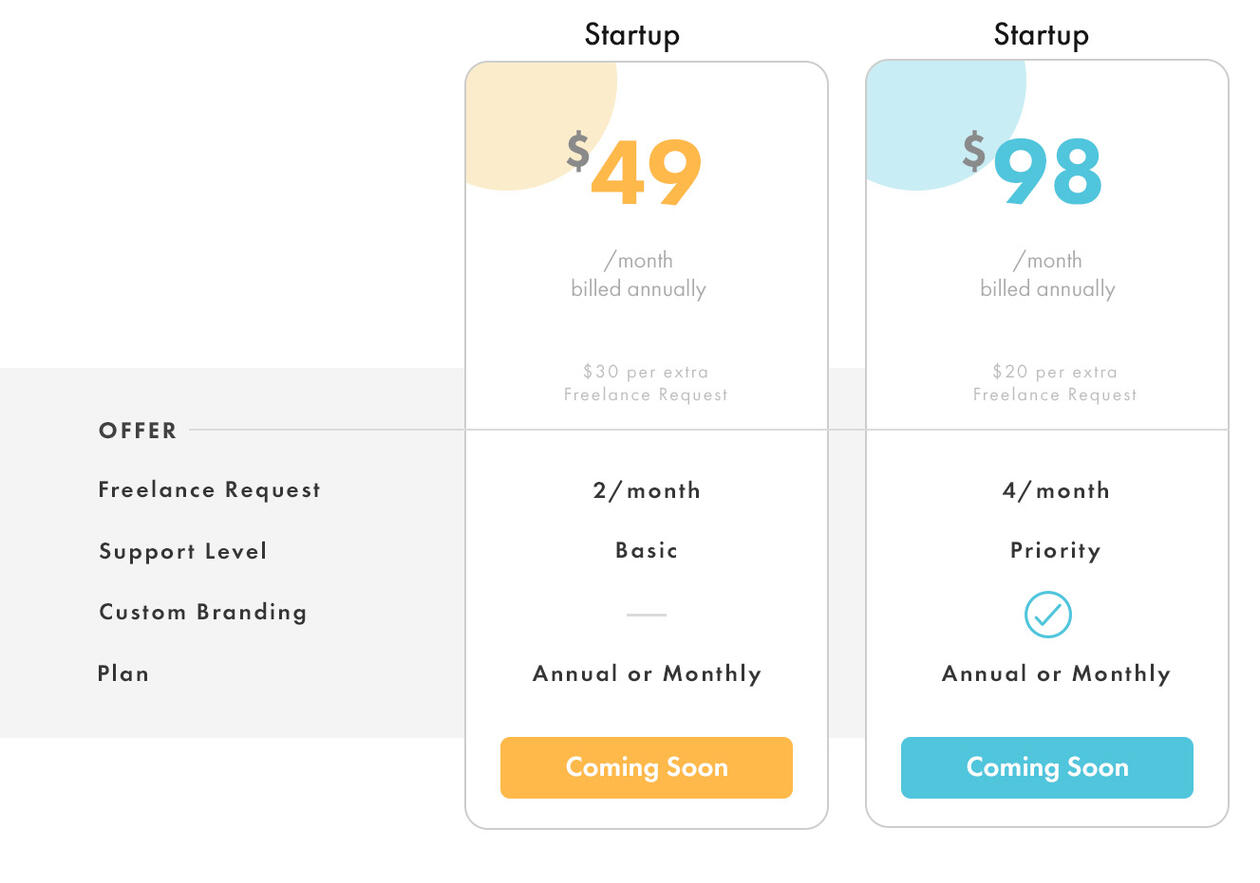Click the $30 per extra Freelance Request note

click(646, 383)
